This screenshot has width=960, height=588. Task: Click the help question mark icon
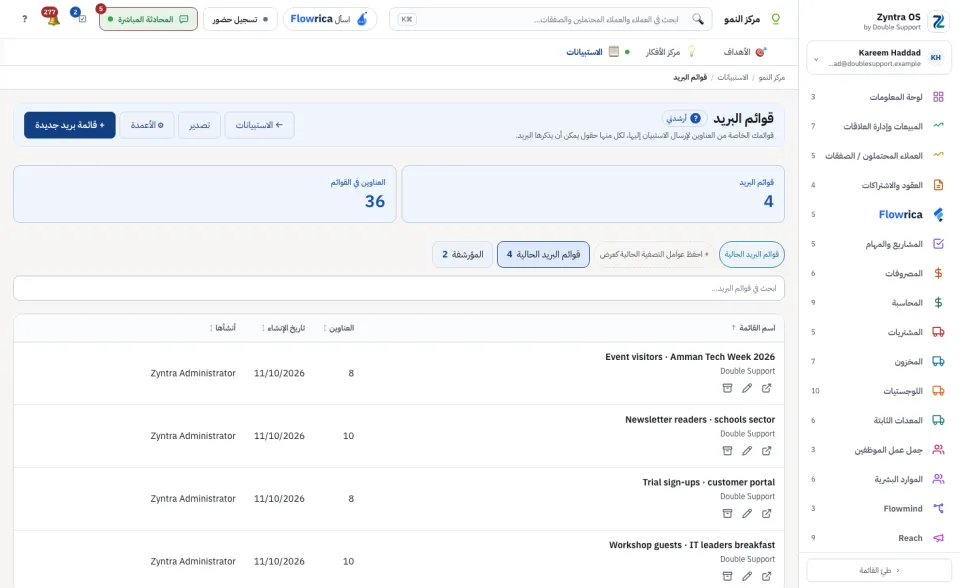[24, 19]
